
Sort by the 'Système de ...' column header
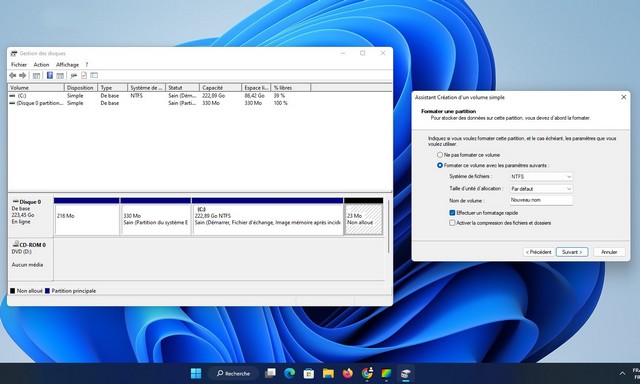point(147,88)
